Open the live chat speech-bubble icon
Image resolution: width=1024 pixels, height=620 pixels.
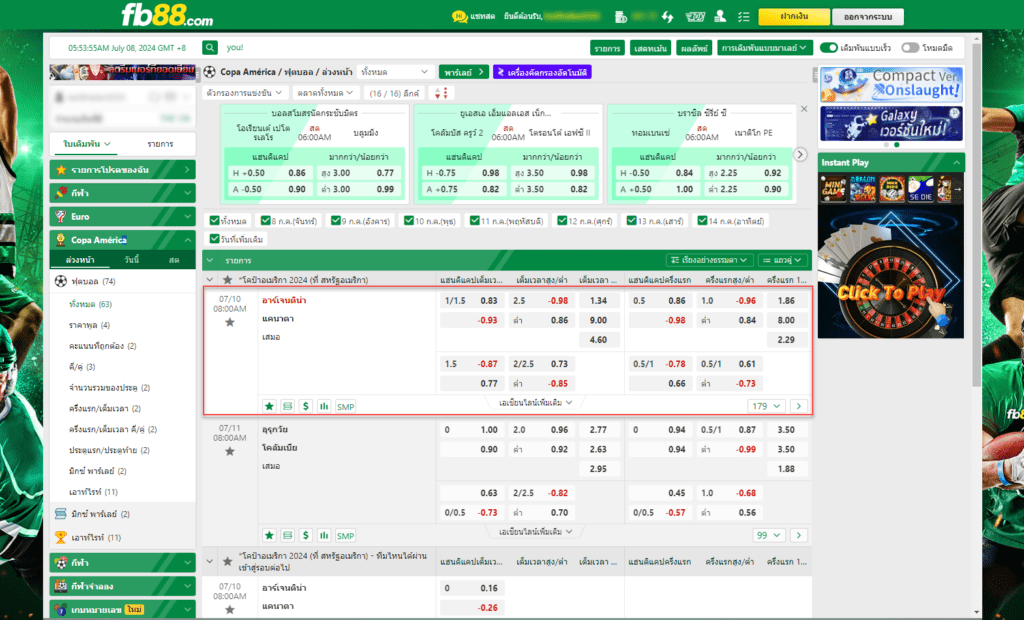coord(459,16)
